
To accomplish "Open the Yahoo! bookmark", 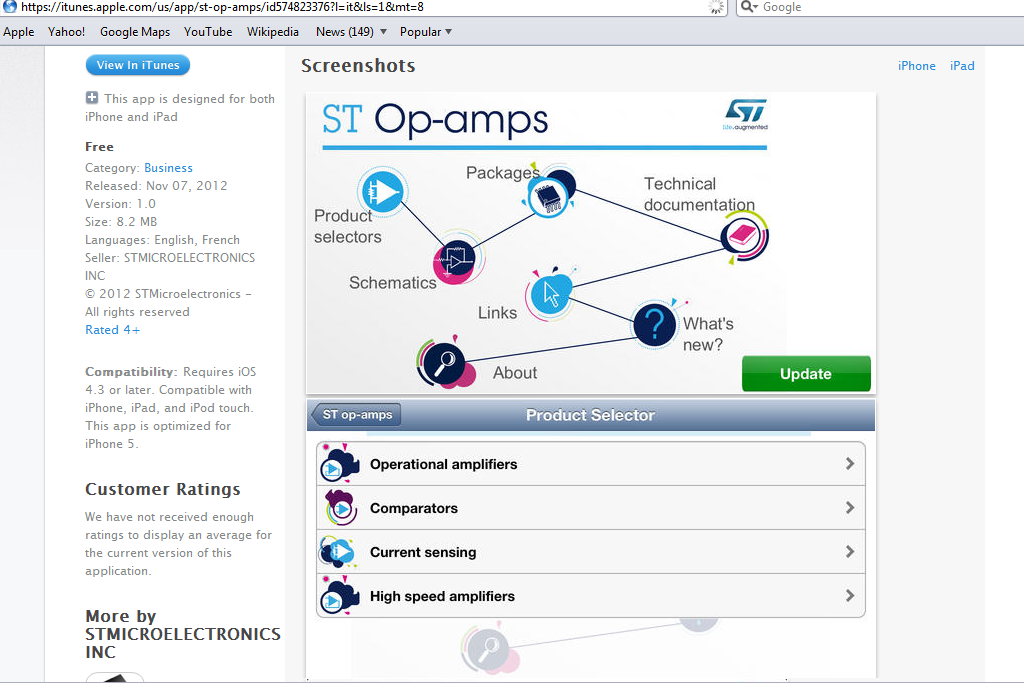I will pyautogui.click(x=66, y=31).
